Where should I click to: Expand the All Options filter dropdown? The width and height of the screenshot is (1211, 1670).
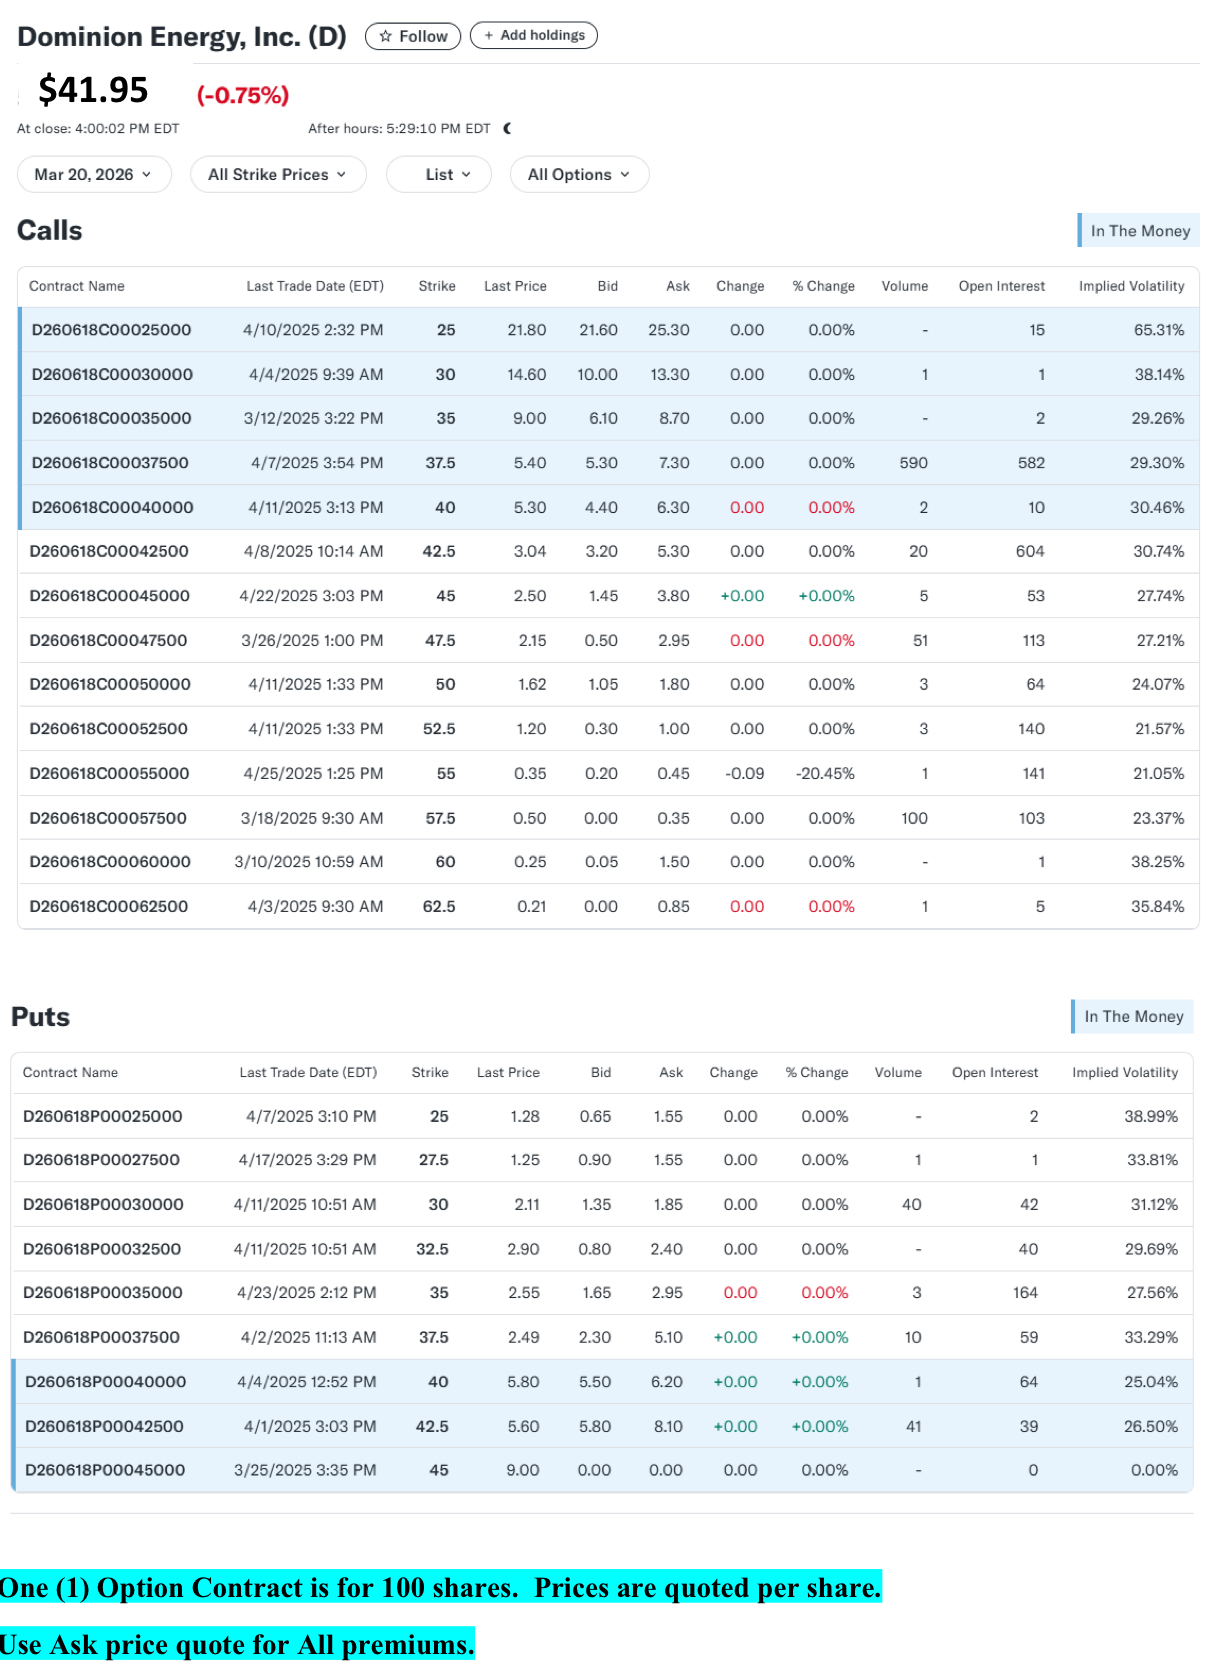click(580, 174)
